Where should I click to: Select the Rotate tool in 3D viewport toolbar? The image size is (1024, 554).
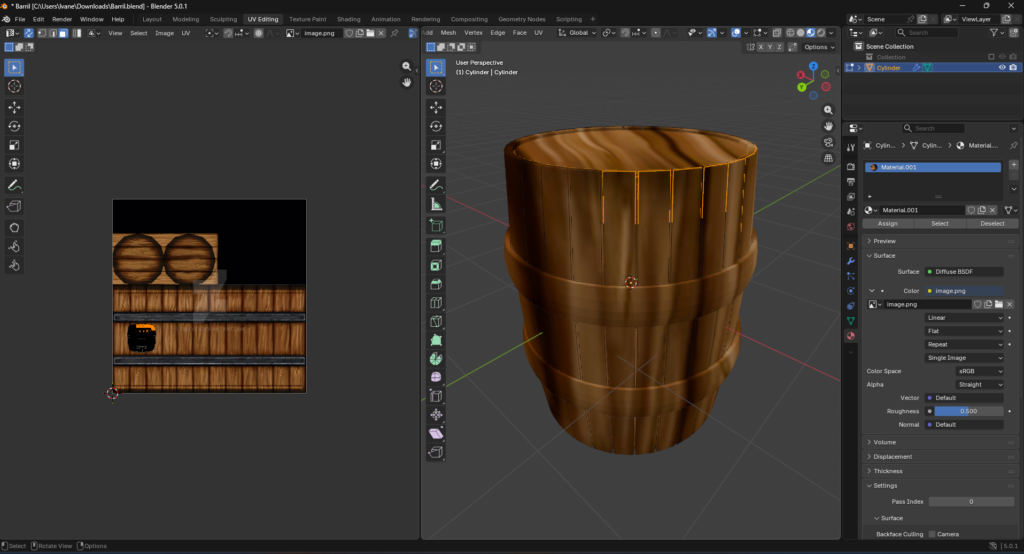[436, 125]
